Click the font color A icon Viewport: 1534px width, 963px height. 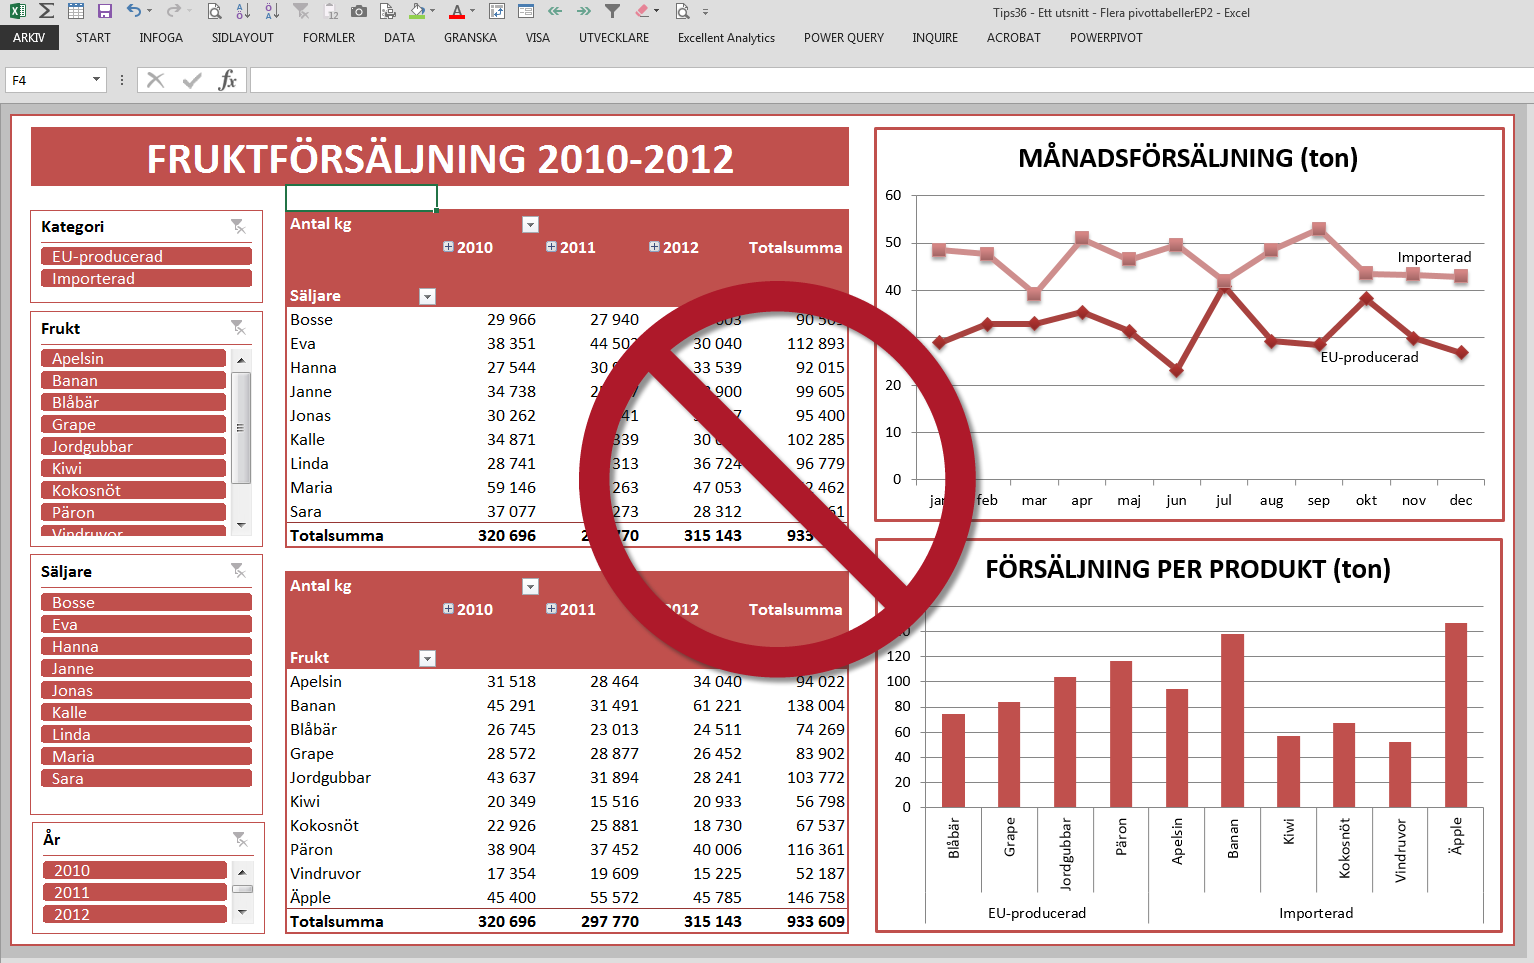pyautogui.click(x=457, y=12)
